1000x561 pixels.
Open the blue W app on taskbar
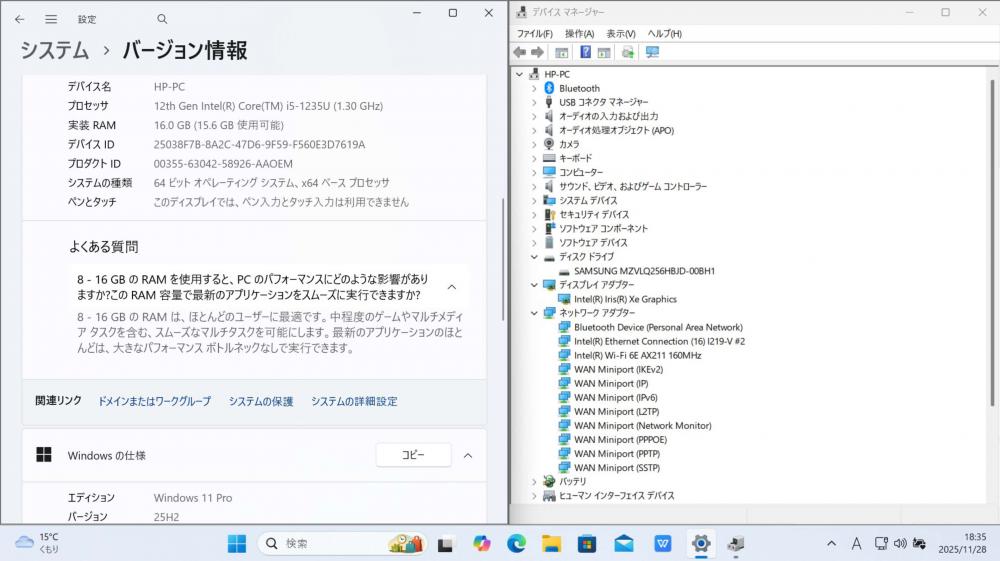tap(663, 544)
